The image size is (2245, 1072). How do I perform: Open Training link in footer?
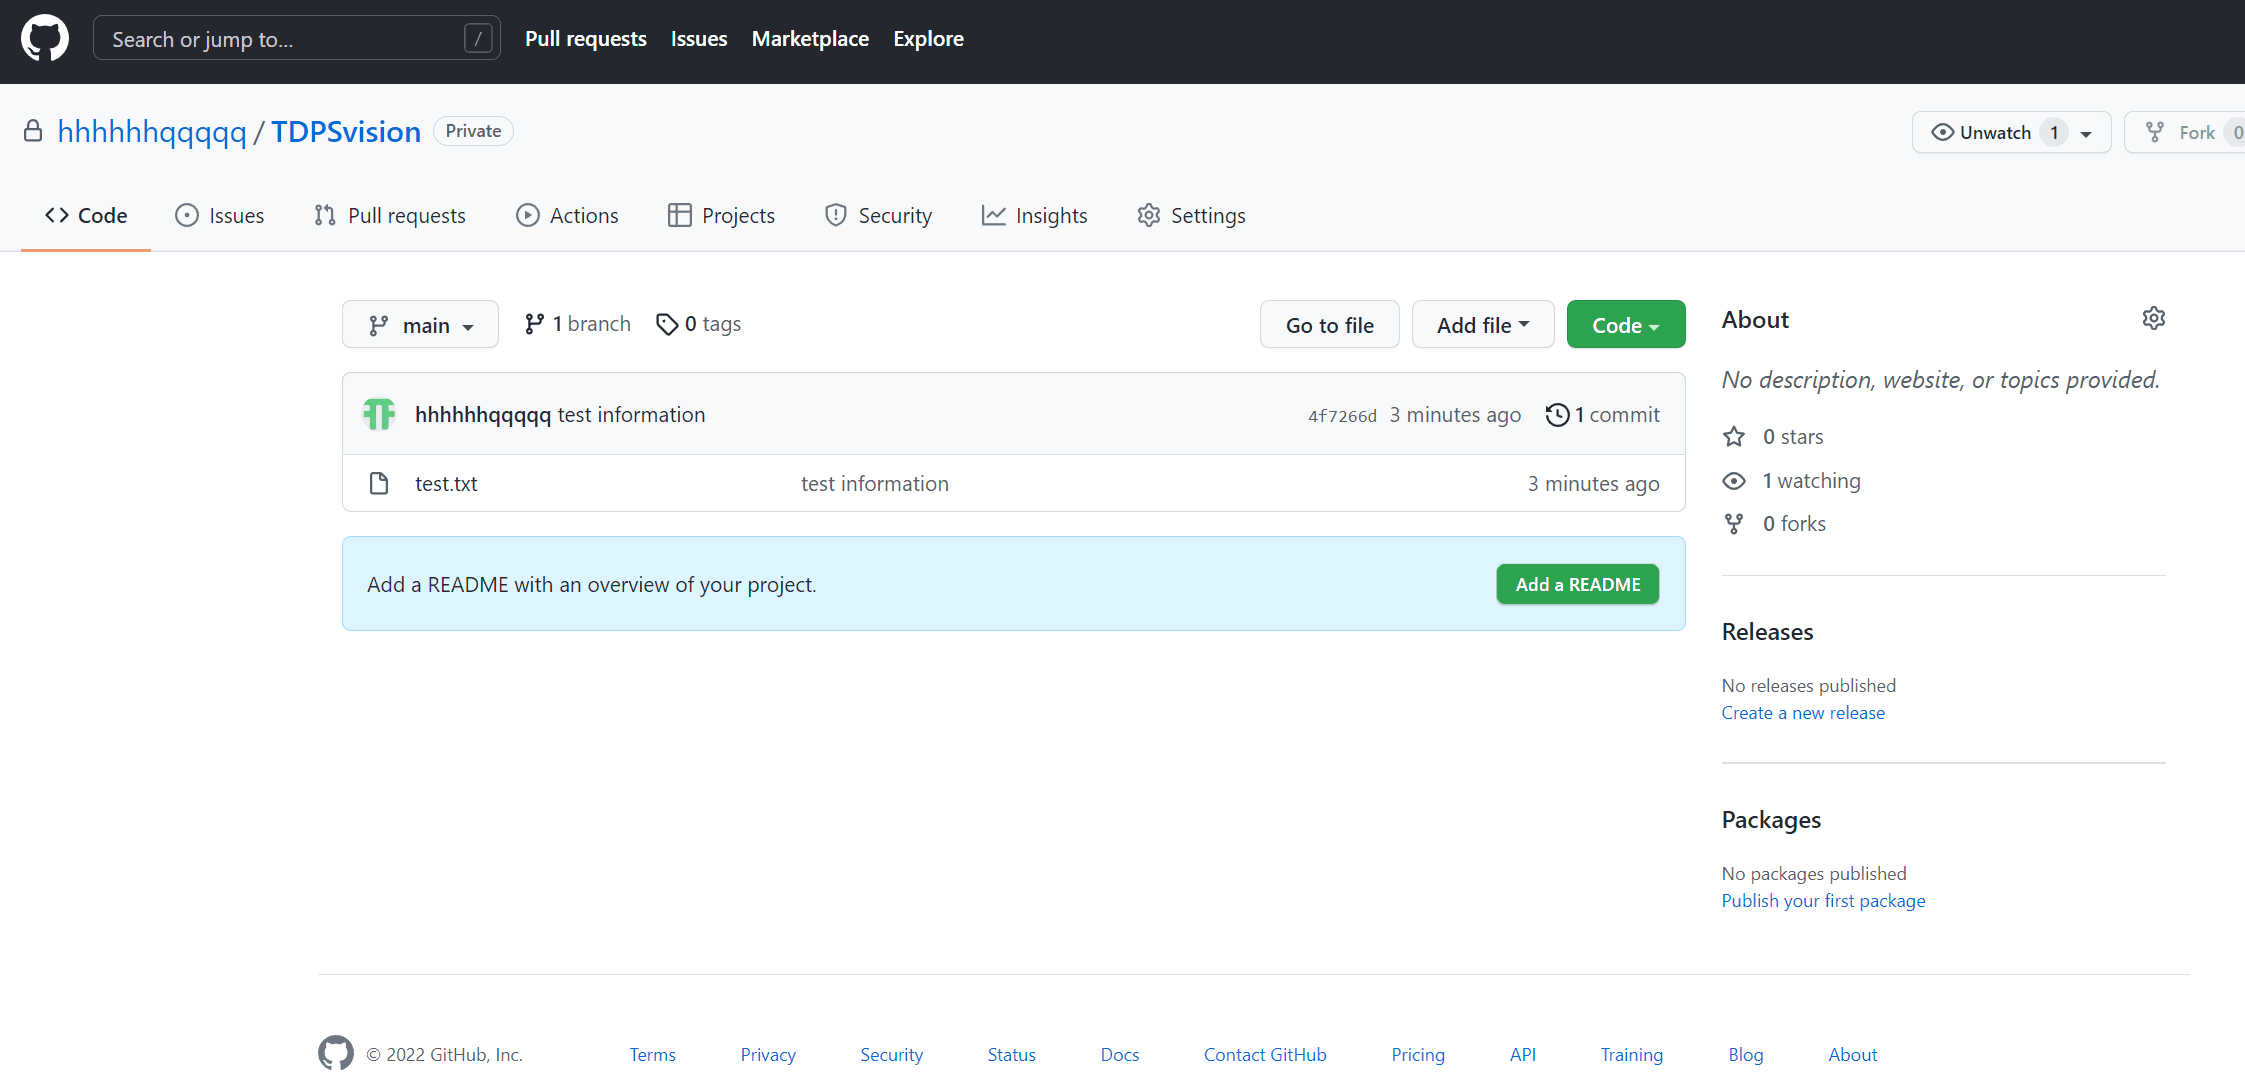(x=1632, y=1054)
